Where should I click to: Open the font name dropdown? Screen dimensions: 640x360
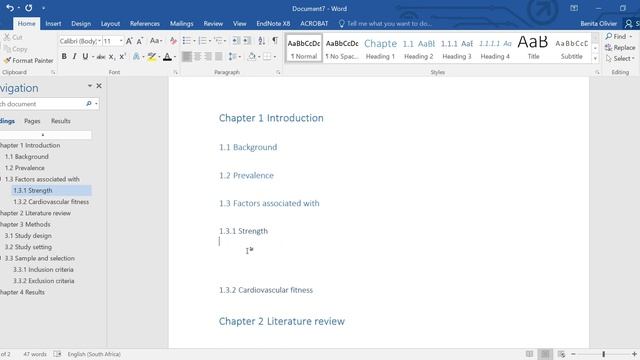100,41
